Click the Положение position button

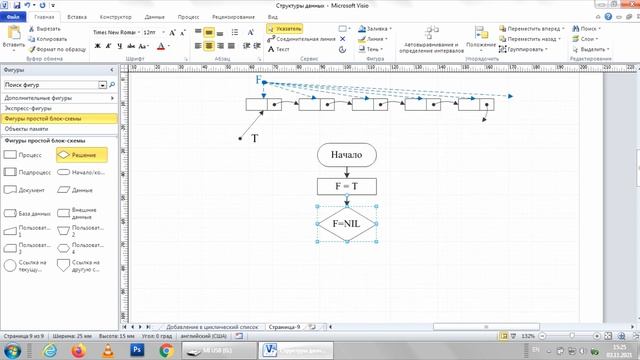(x=481, y=38)
